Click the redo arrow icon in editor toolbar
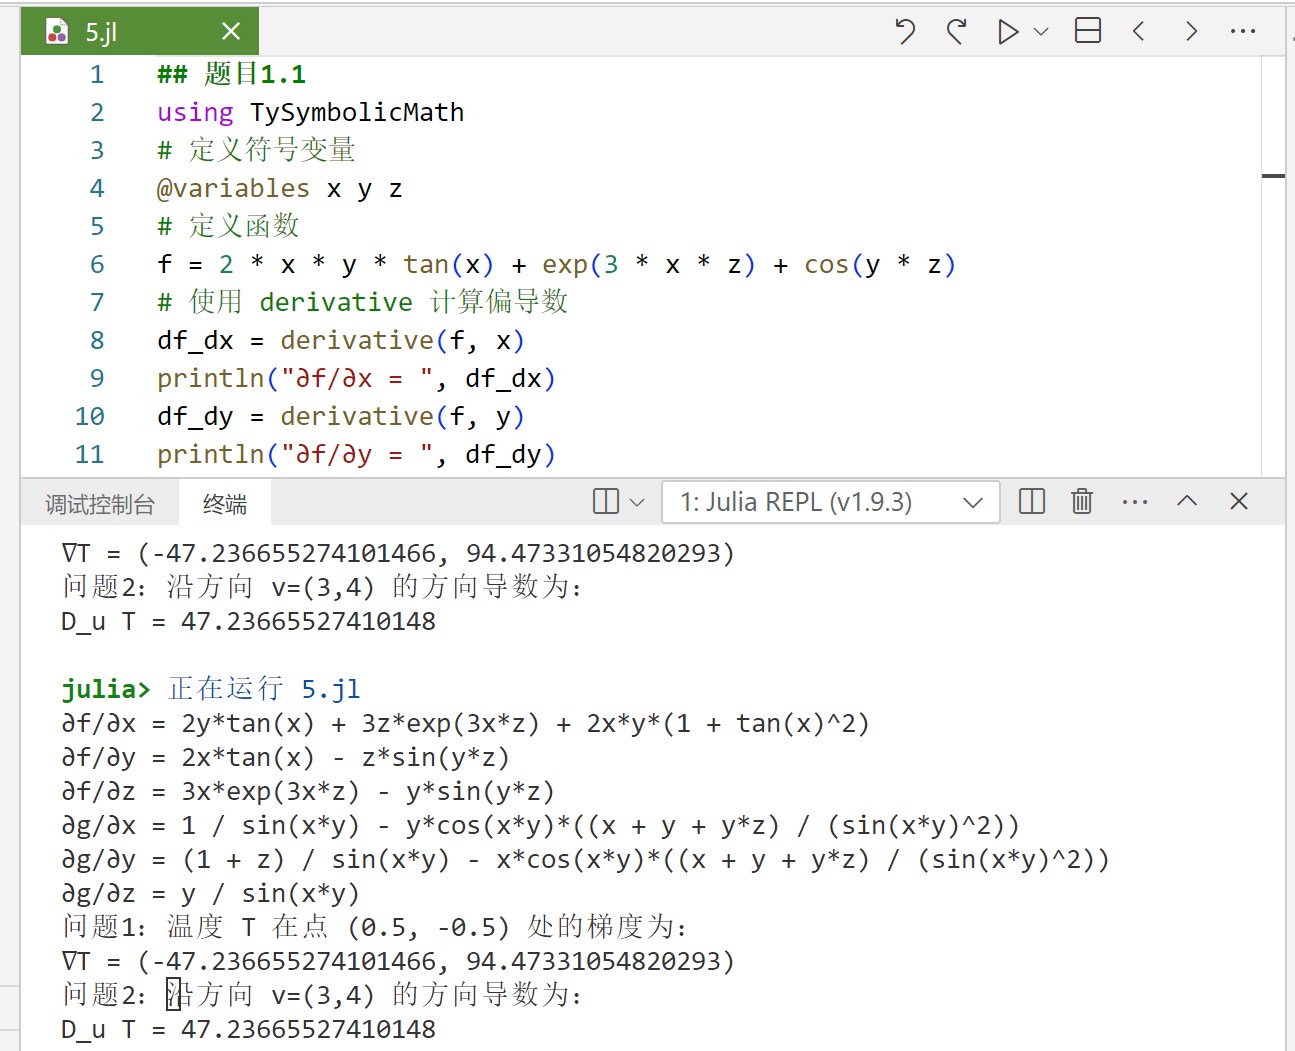The width and height of the screenshot is (1295, 1051). (957, 31)
